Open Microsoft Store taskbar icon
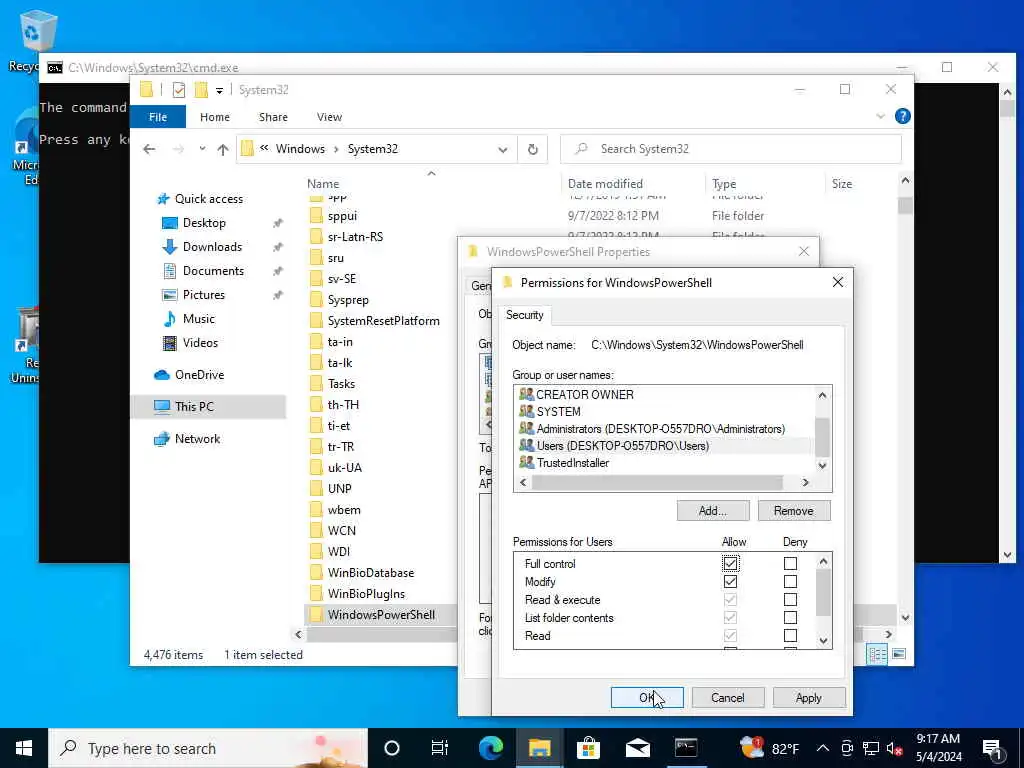The image size is (1024, 768). tap(588, 748)
